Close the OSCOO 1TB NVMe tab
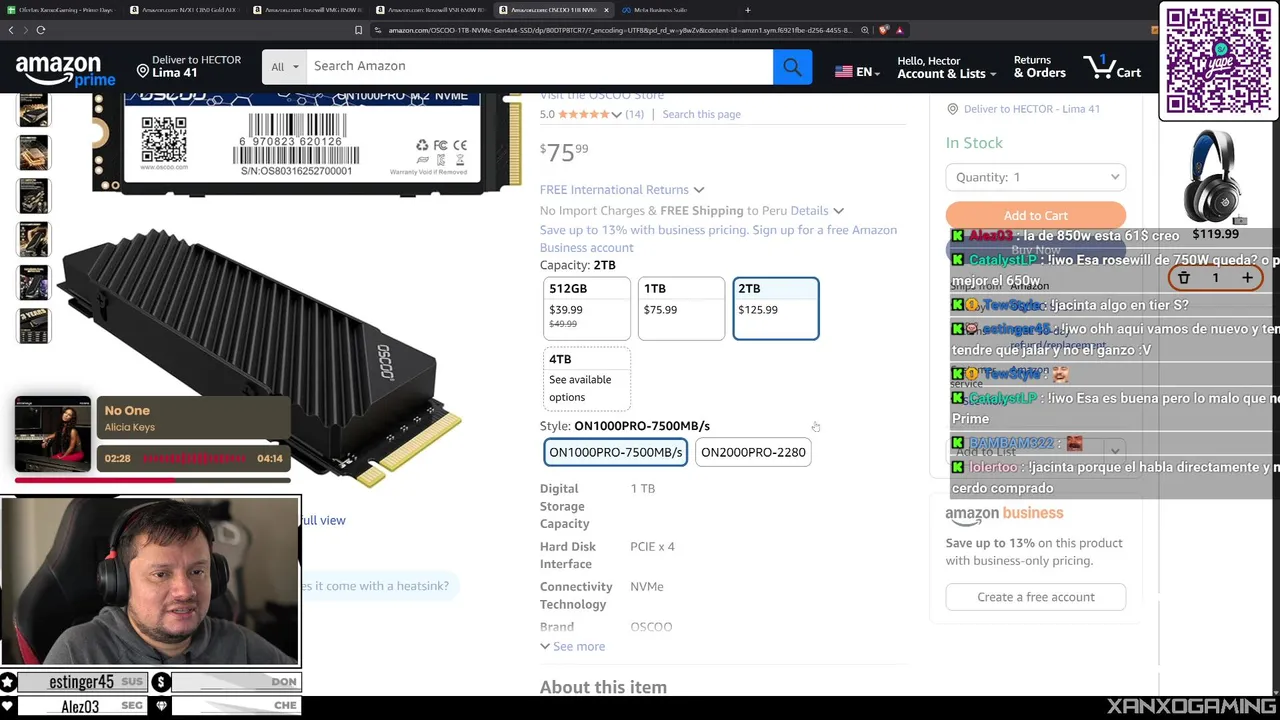 click(606, 10)
